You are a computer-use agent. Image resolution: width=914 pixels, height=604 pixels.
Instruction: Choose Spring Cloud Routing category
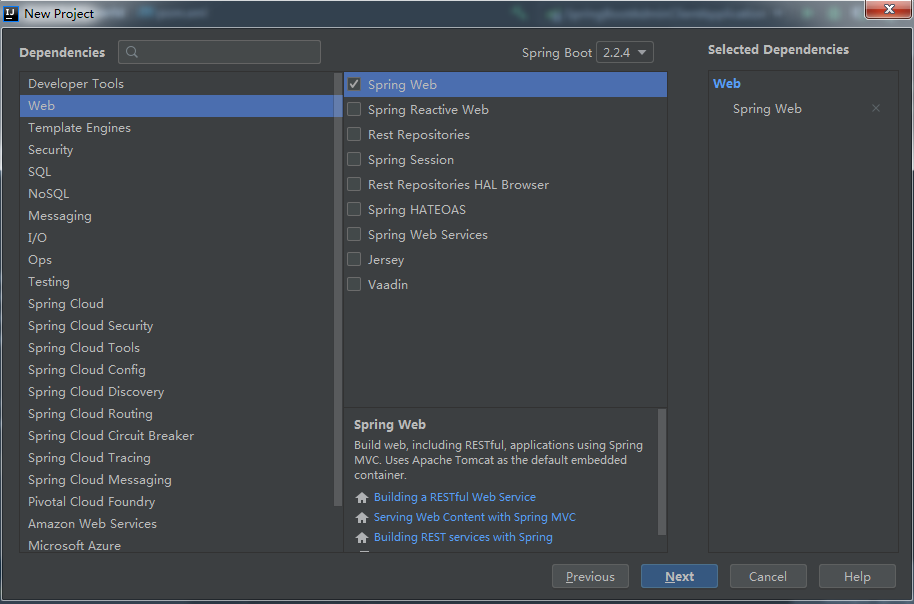[177, 414]
